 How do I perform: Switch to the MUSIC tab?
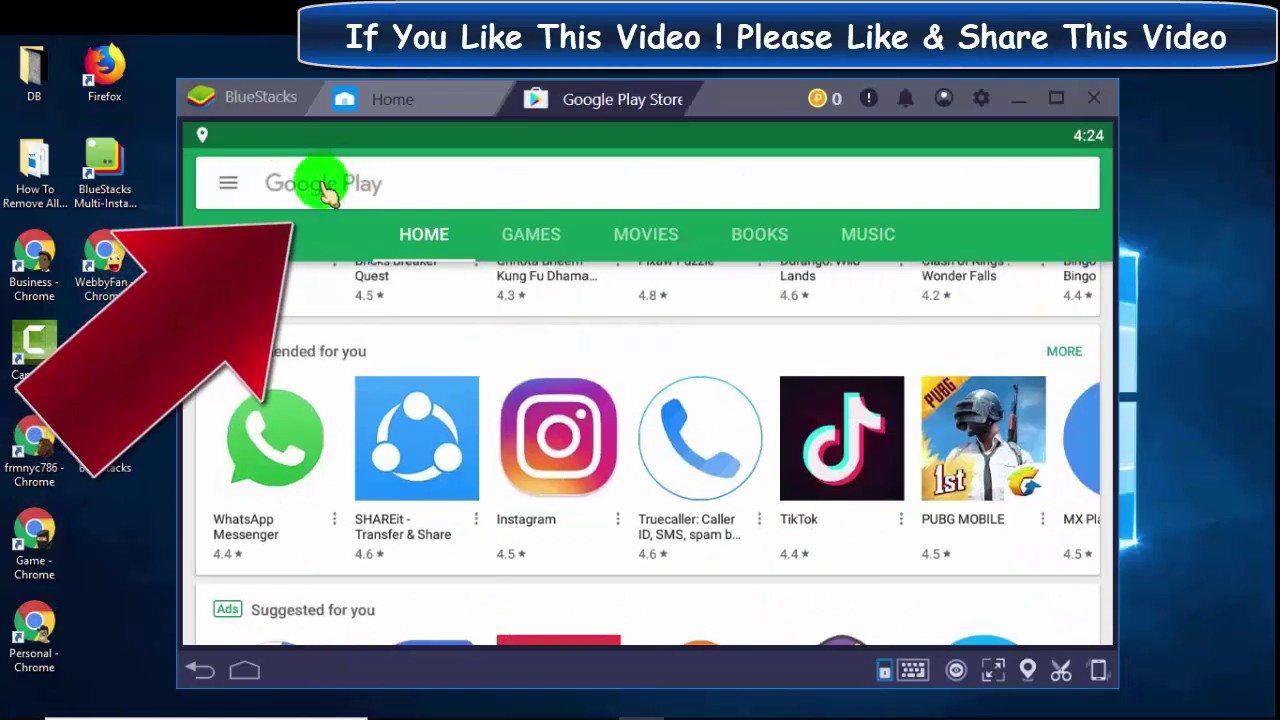[868, 234]
